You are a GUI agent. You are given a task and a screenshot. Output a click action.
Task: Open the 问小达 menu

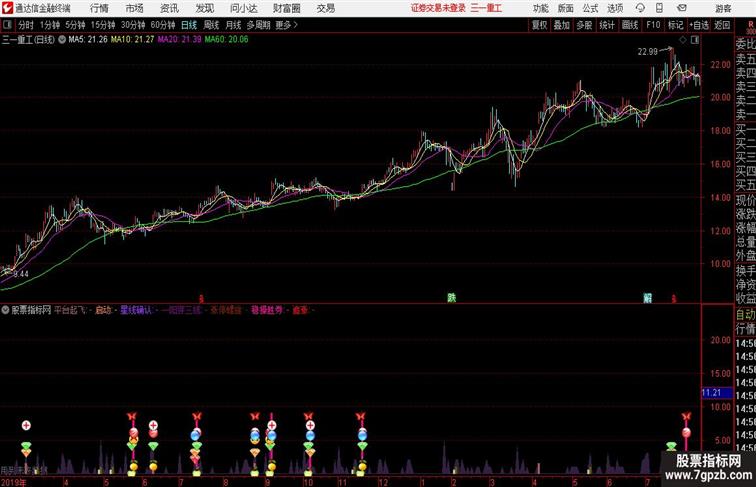point(243,8)
